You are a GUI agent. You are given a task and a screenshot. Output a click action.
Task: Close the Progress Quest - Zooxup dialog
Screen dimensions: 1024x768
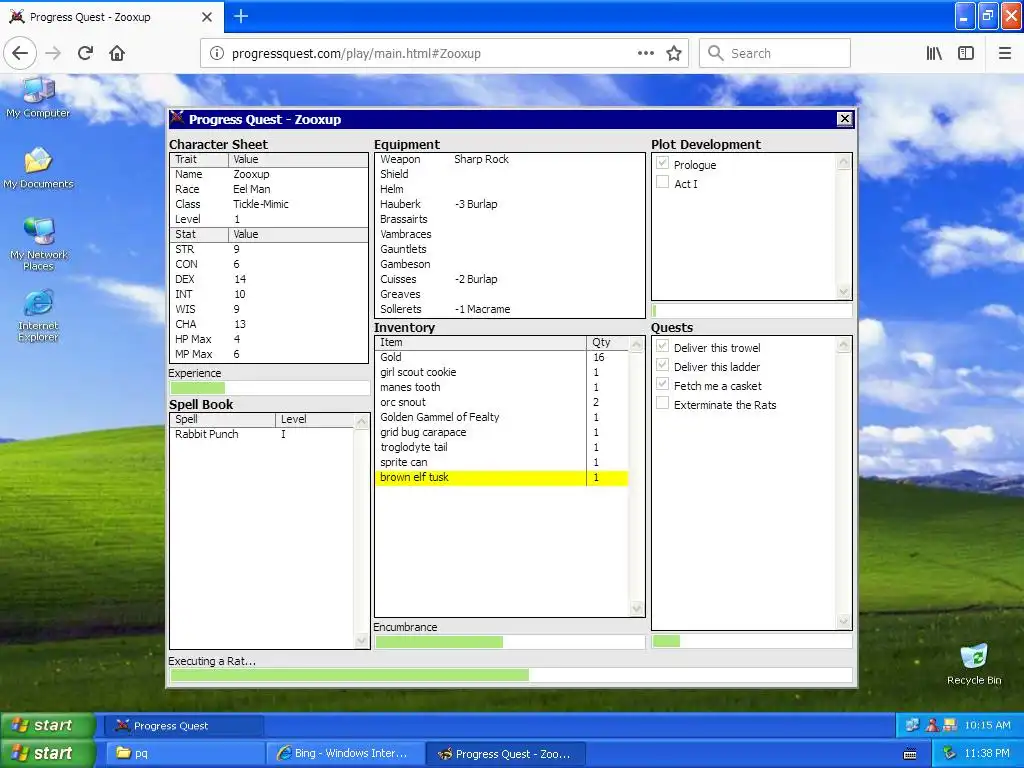844,119
